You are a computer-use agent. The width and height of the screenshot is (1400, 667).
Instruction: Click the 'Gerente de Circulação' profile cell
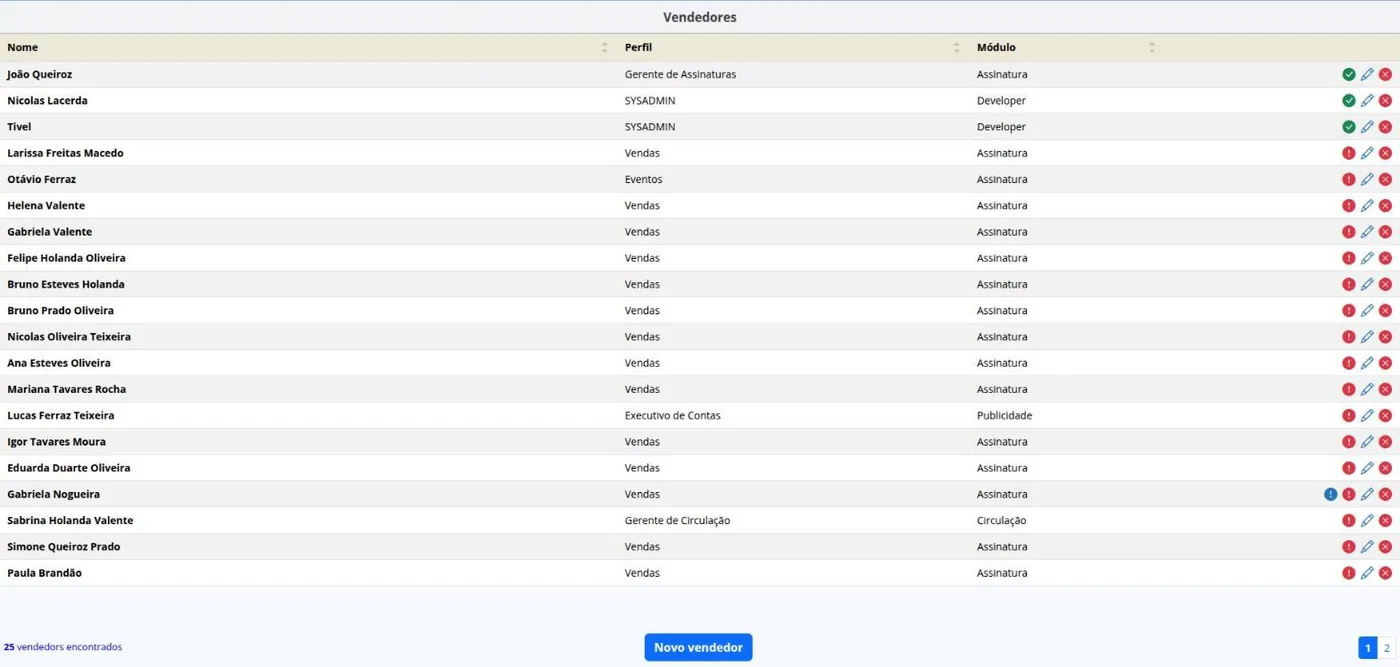[x=677, y=520]
